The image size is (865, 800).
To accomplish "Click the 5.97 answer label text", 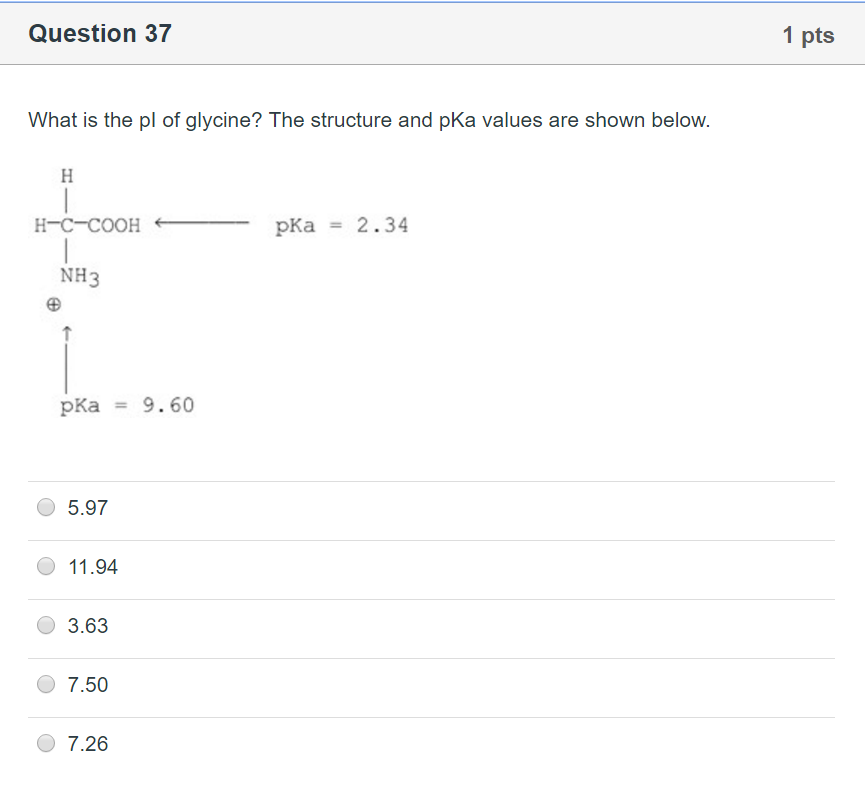I will point(88,508).
